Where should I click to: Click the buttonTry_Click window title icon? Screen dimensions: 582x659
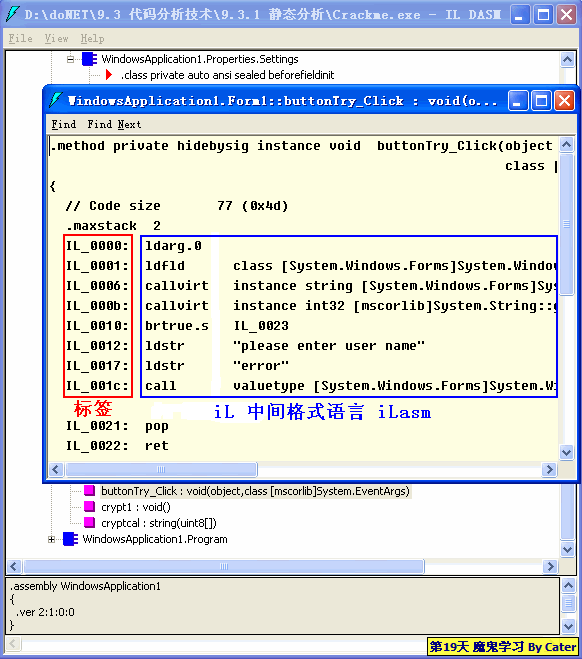(x=56, y=100)
